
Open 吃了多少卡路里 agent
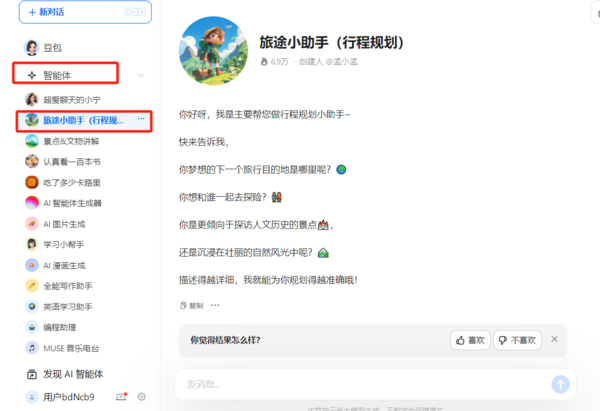click(x=72, y=183)
